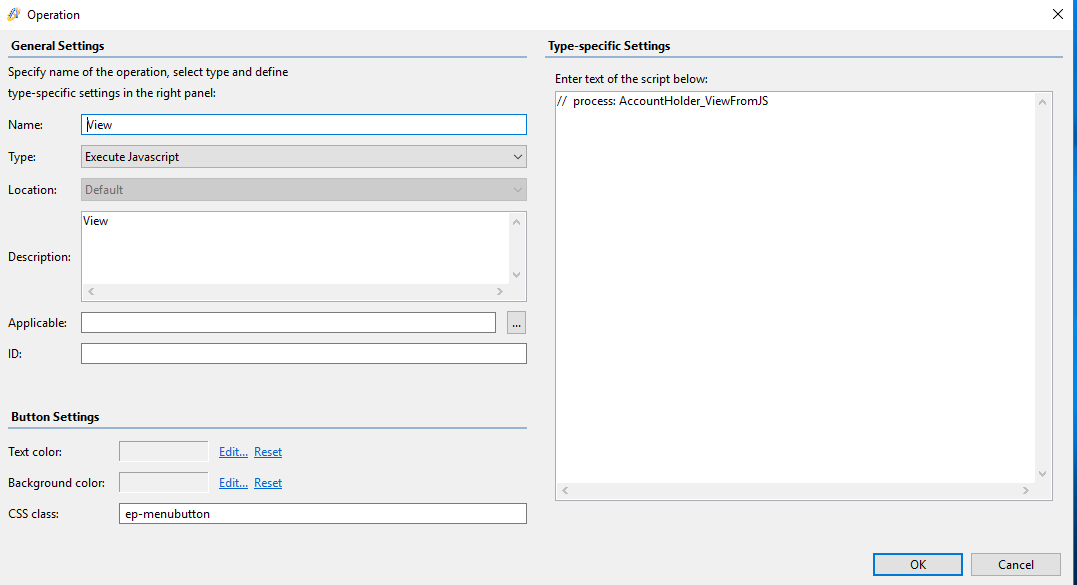Click the Type-specific Settings heading
This screenshot has width=1077, height=585.
click(609, 46)
